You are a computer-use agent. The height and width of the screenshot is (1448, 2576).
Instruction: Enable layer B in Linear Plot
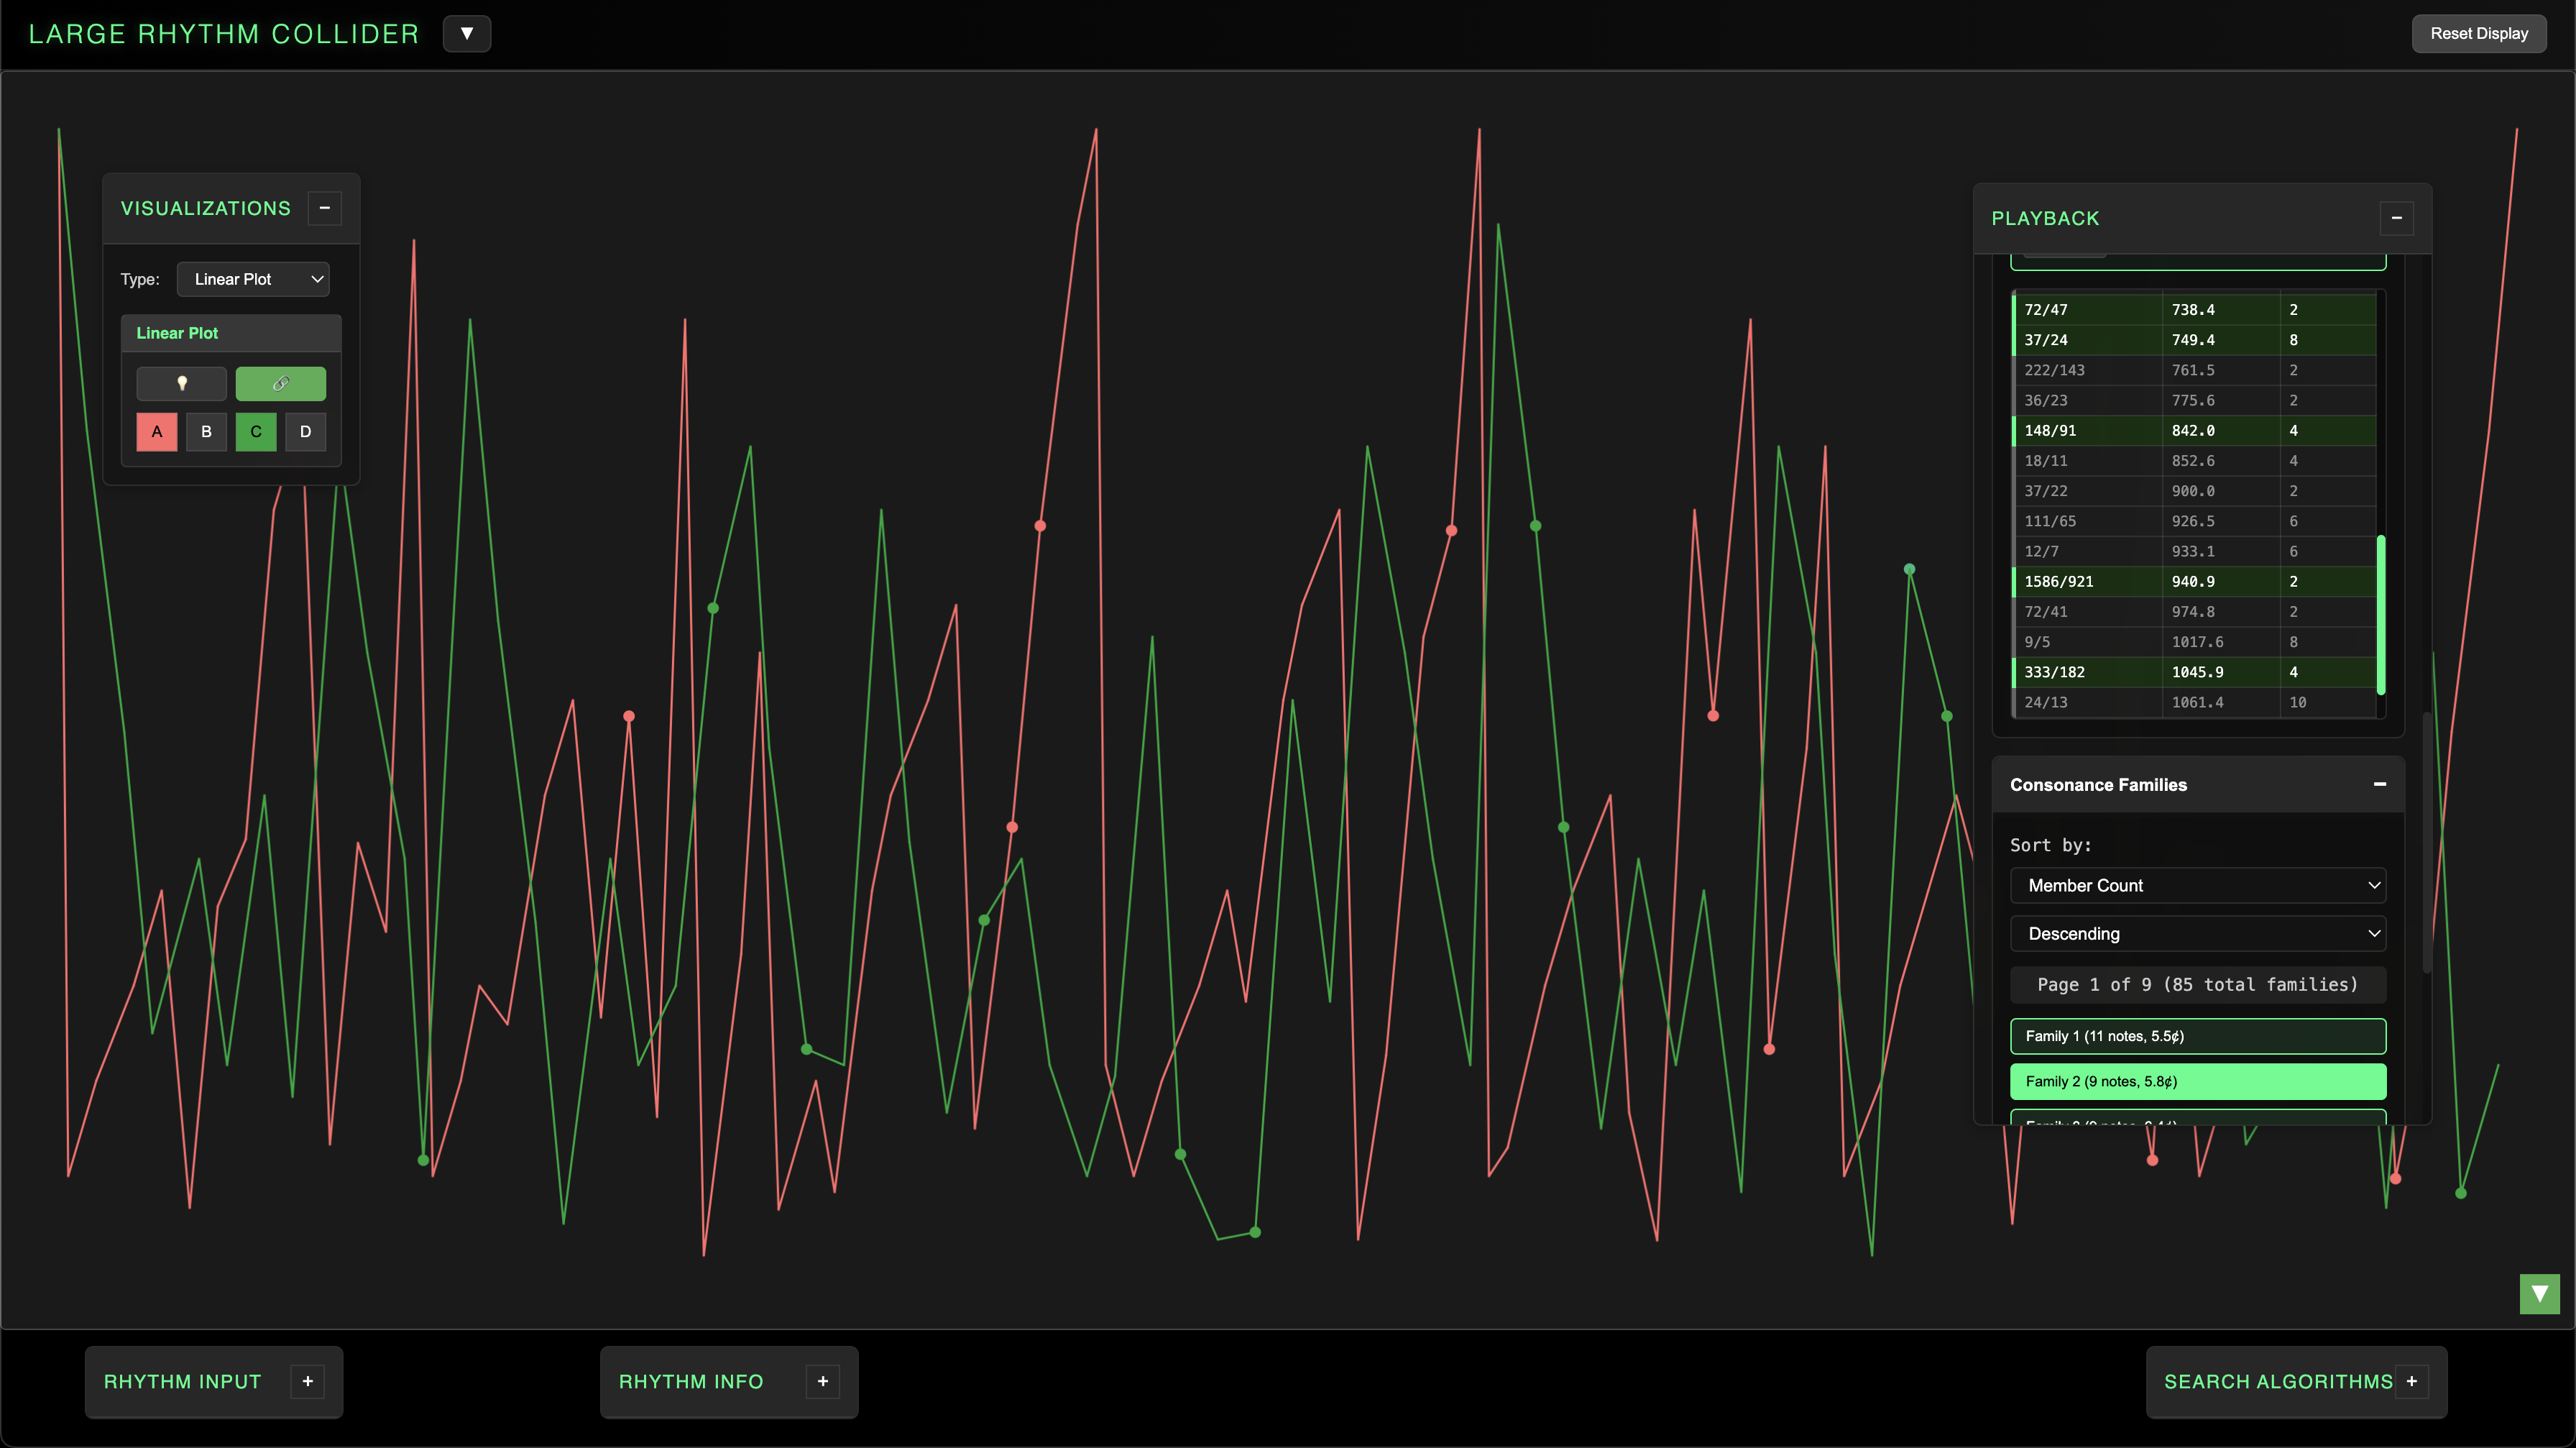206,432
